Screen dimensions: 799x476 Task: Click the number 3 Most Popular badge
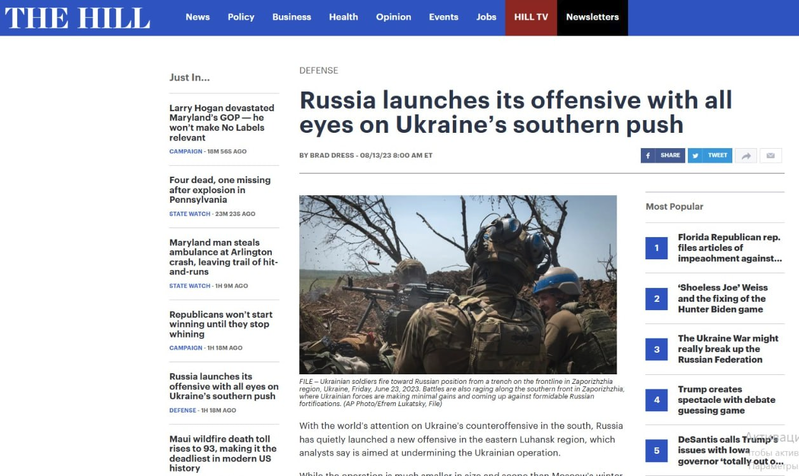click(656, 349)
